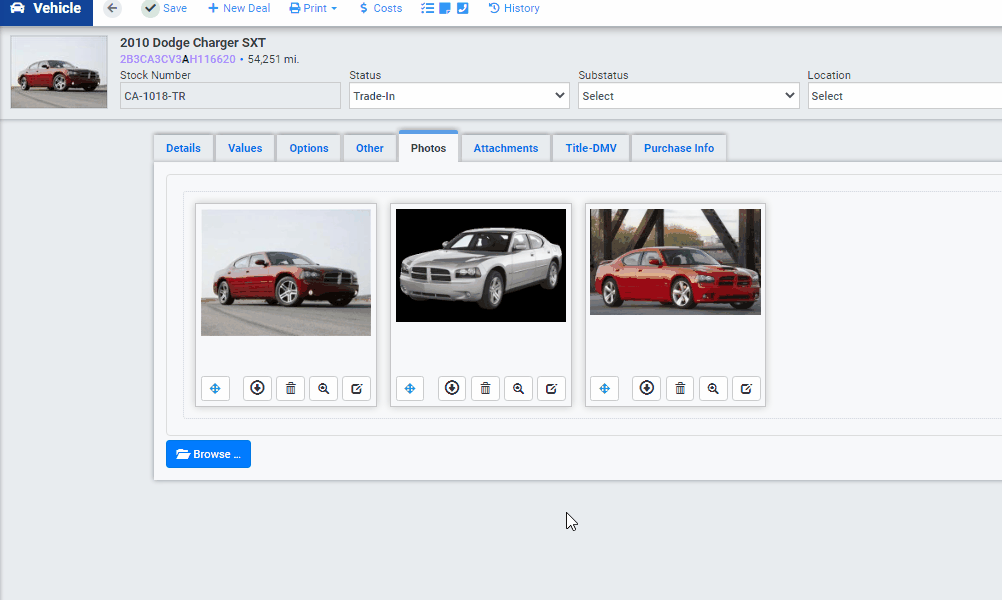Click move handle on bridge photo

605,388
